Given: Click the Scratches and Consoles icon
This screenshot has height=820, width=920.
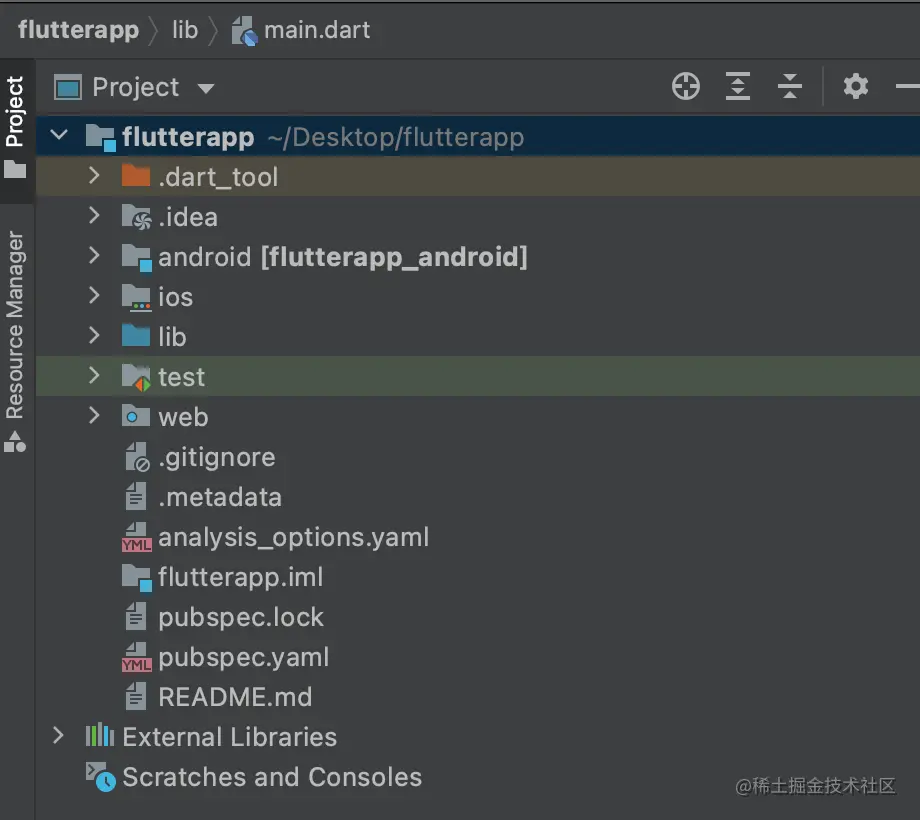Looking at the screenshot, I should (x=100, y=777).
